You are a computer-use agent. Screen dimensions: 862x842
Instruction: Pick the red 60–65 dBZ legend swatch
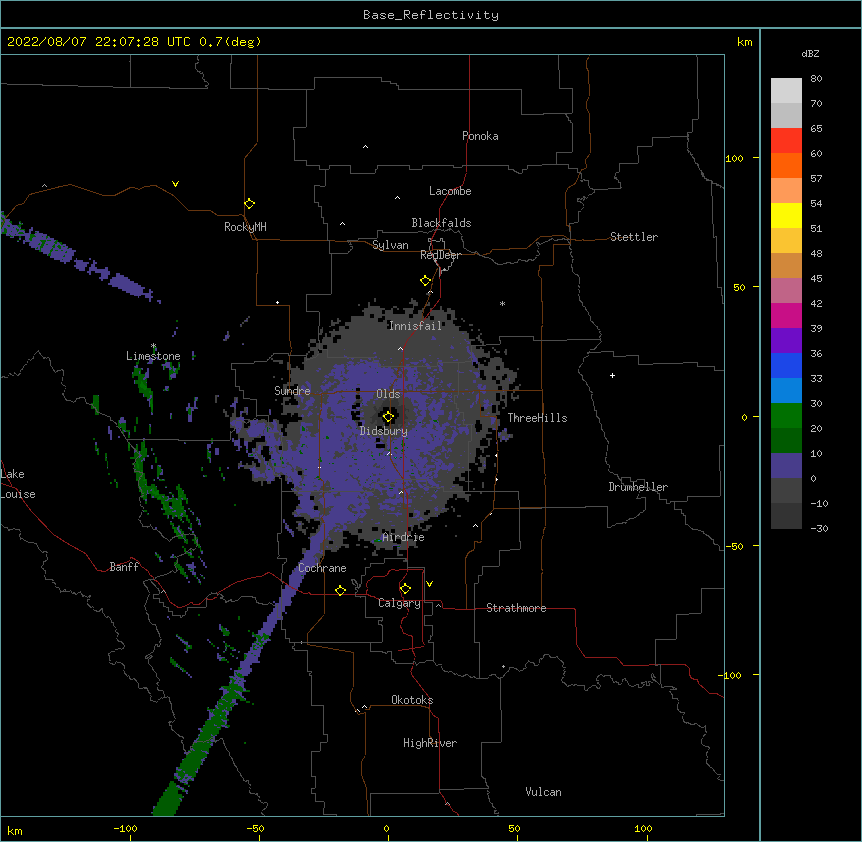pos(786,141)
